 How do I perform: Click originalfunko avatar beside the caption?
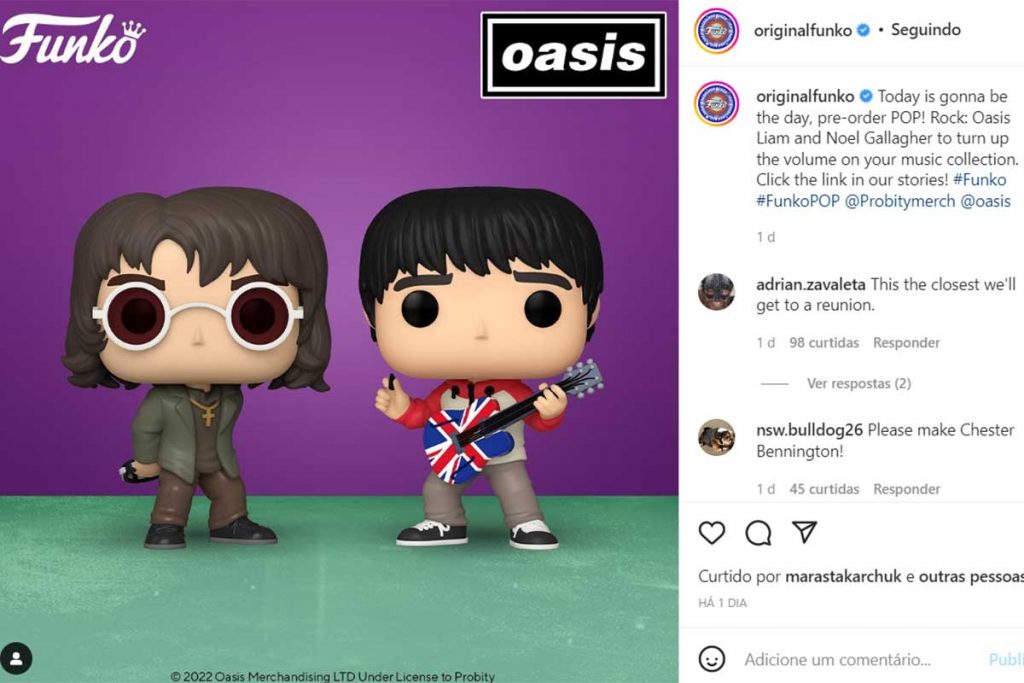pos(716,104)
